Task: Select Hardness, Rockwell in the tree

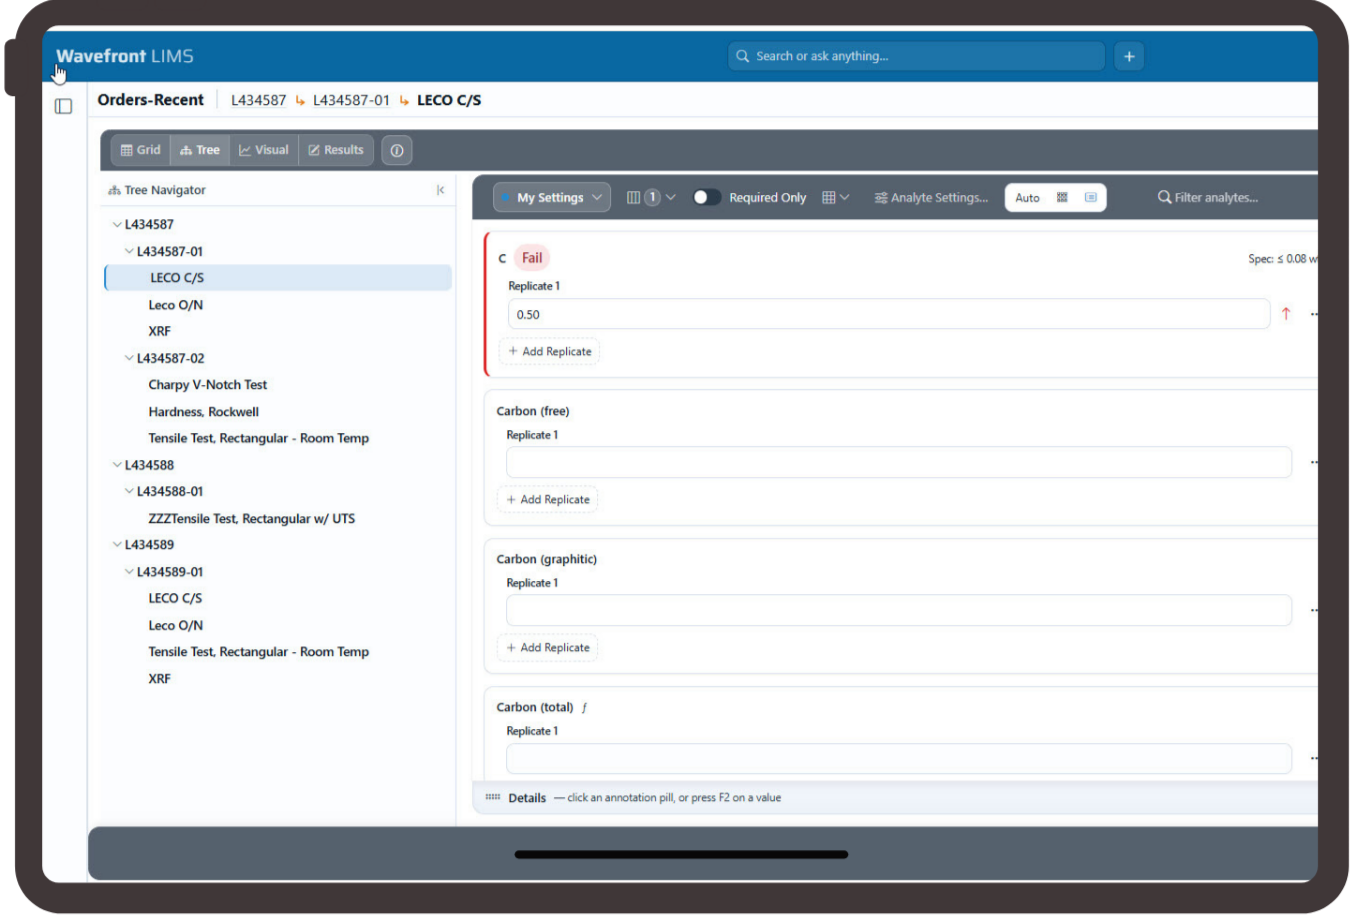Action: pos(204,412)
